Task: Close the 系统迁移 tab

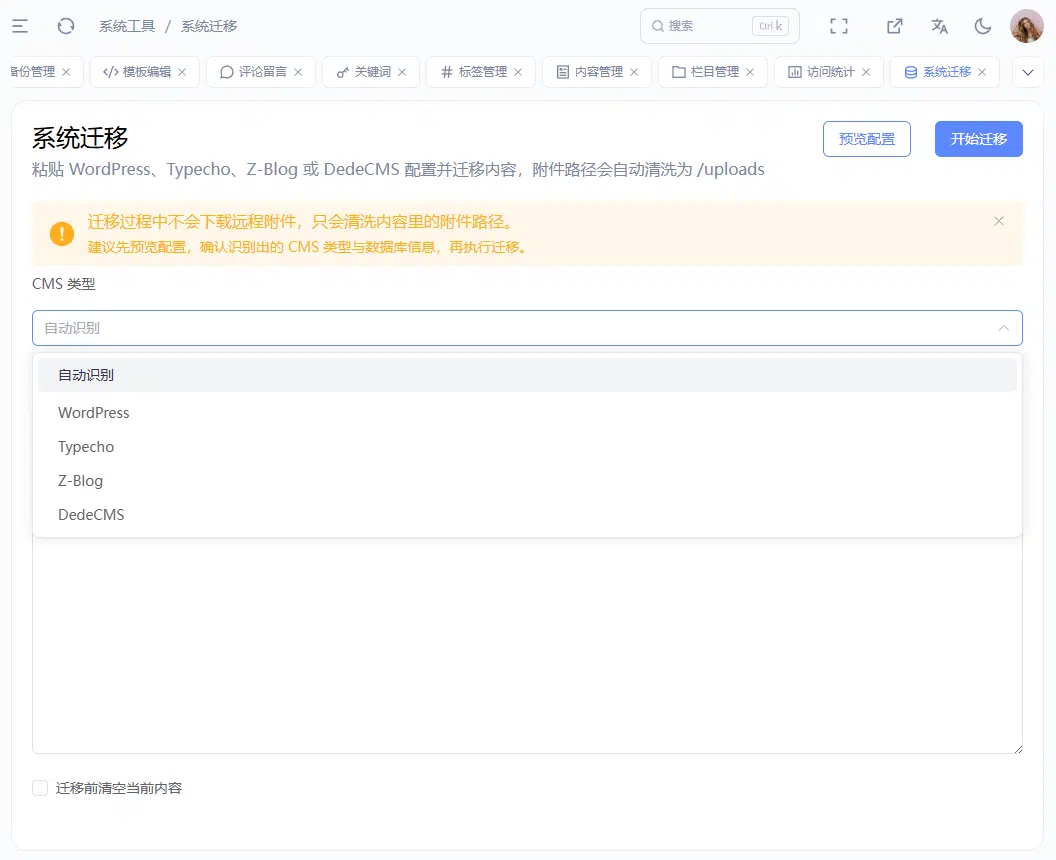Action: (x=982, y=72)
